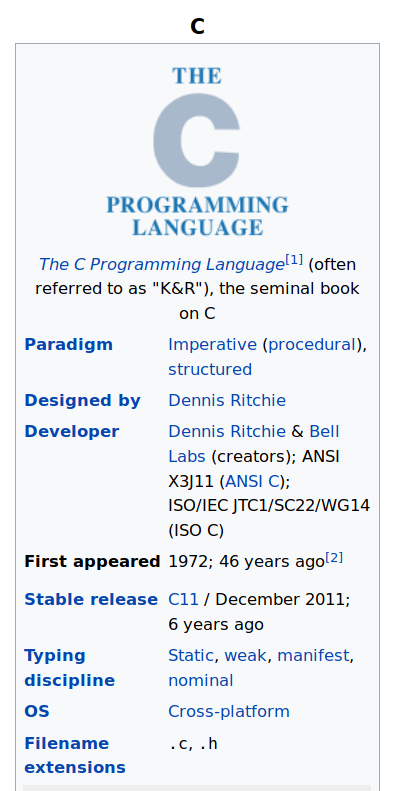The image size is (397, 791).
Task: Click the 'December 2011' release date text
Action: click(x=279, y=599)
